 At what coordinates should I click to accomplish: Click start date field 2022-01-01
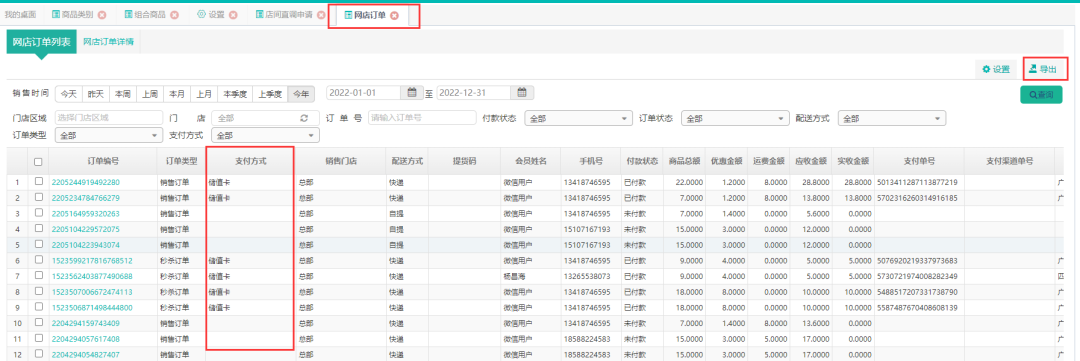click(365, 92)
